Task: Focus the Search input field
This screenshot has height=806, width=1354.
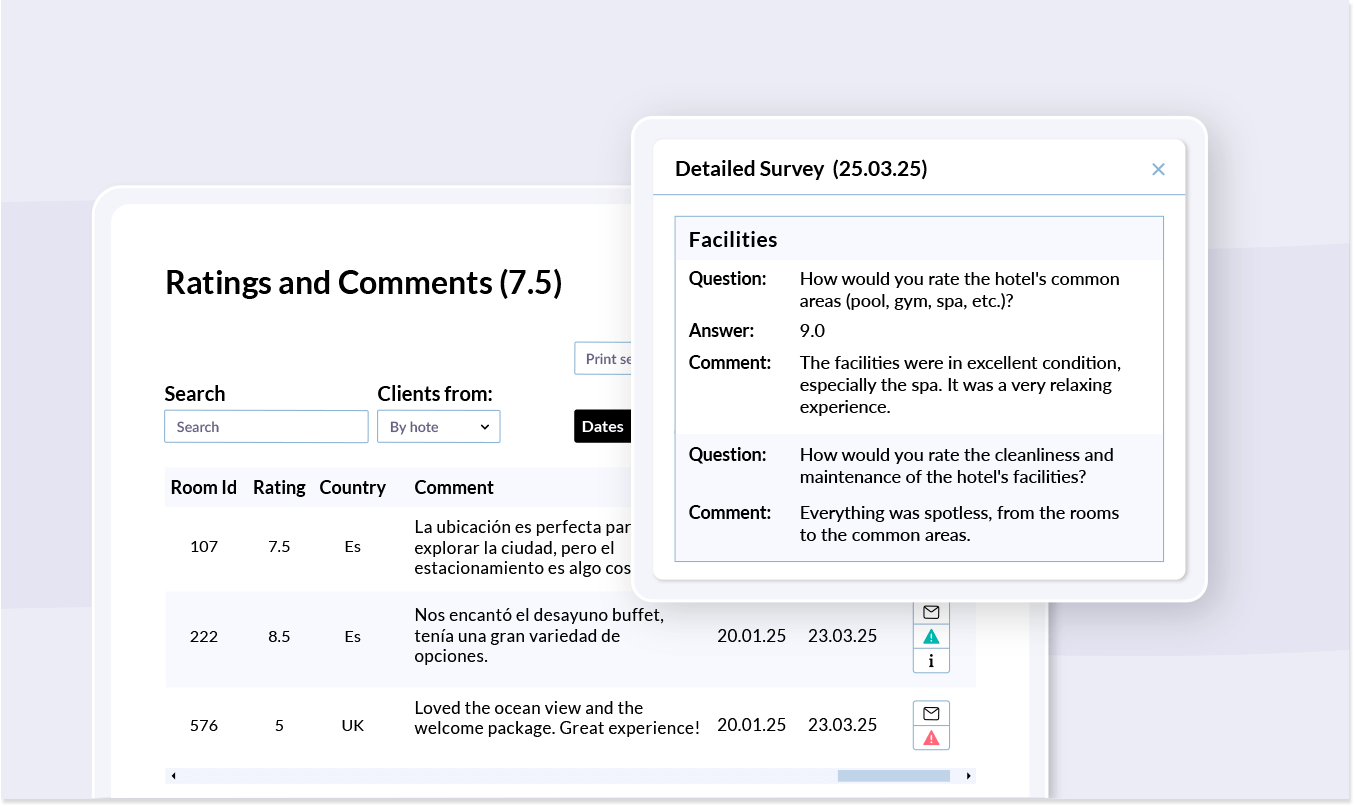Action: pos(266,427)
